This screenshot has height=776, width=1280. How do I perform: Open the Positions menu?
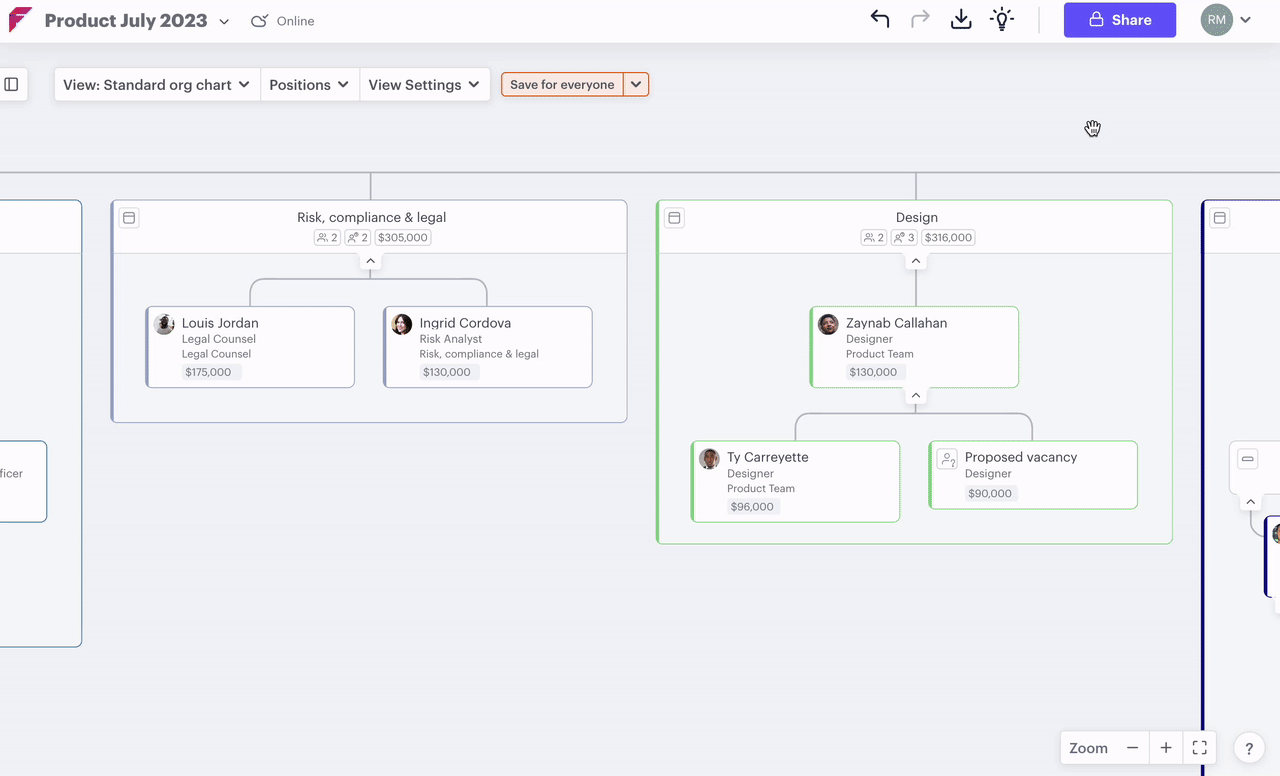click(309, 85)
